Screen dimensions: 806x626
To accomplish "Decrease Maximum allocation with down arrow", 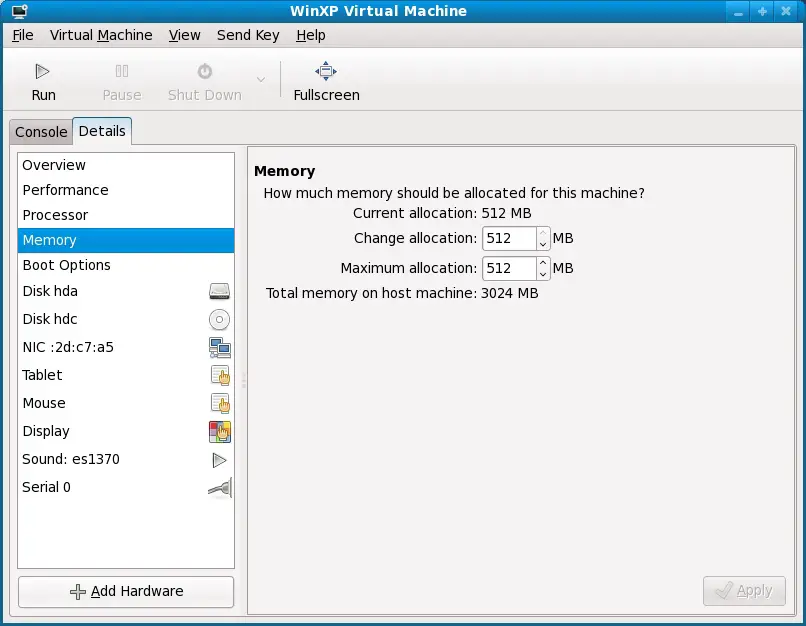I will coord(543,274).
